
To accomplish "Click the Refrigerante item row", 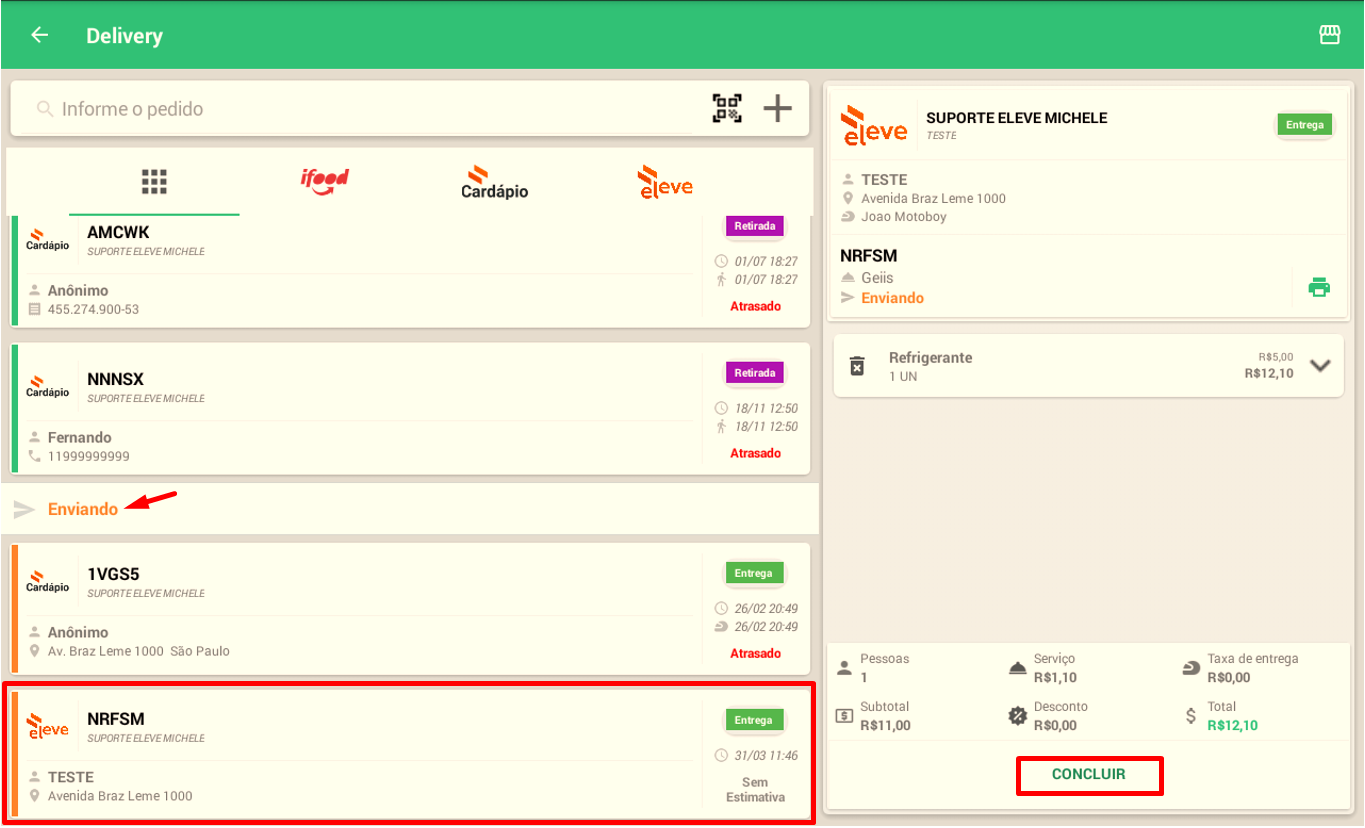I will (1088, 366).
